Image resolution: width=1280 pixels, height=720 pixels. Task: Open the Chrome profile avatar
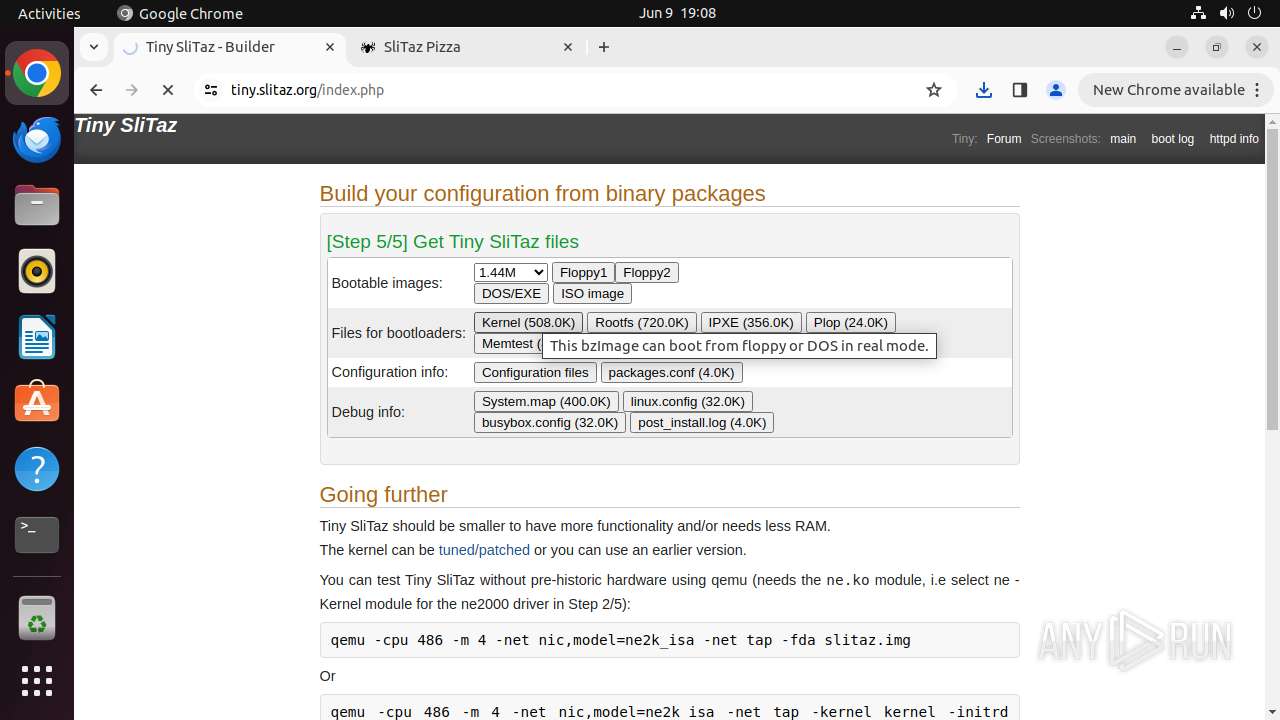(x=1056, y=90)
